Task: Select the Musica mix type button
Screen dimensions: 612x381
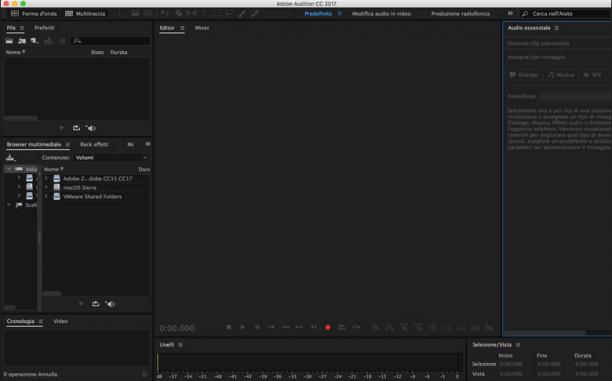Action: tap(560, 75)
